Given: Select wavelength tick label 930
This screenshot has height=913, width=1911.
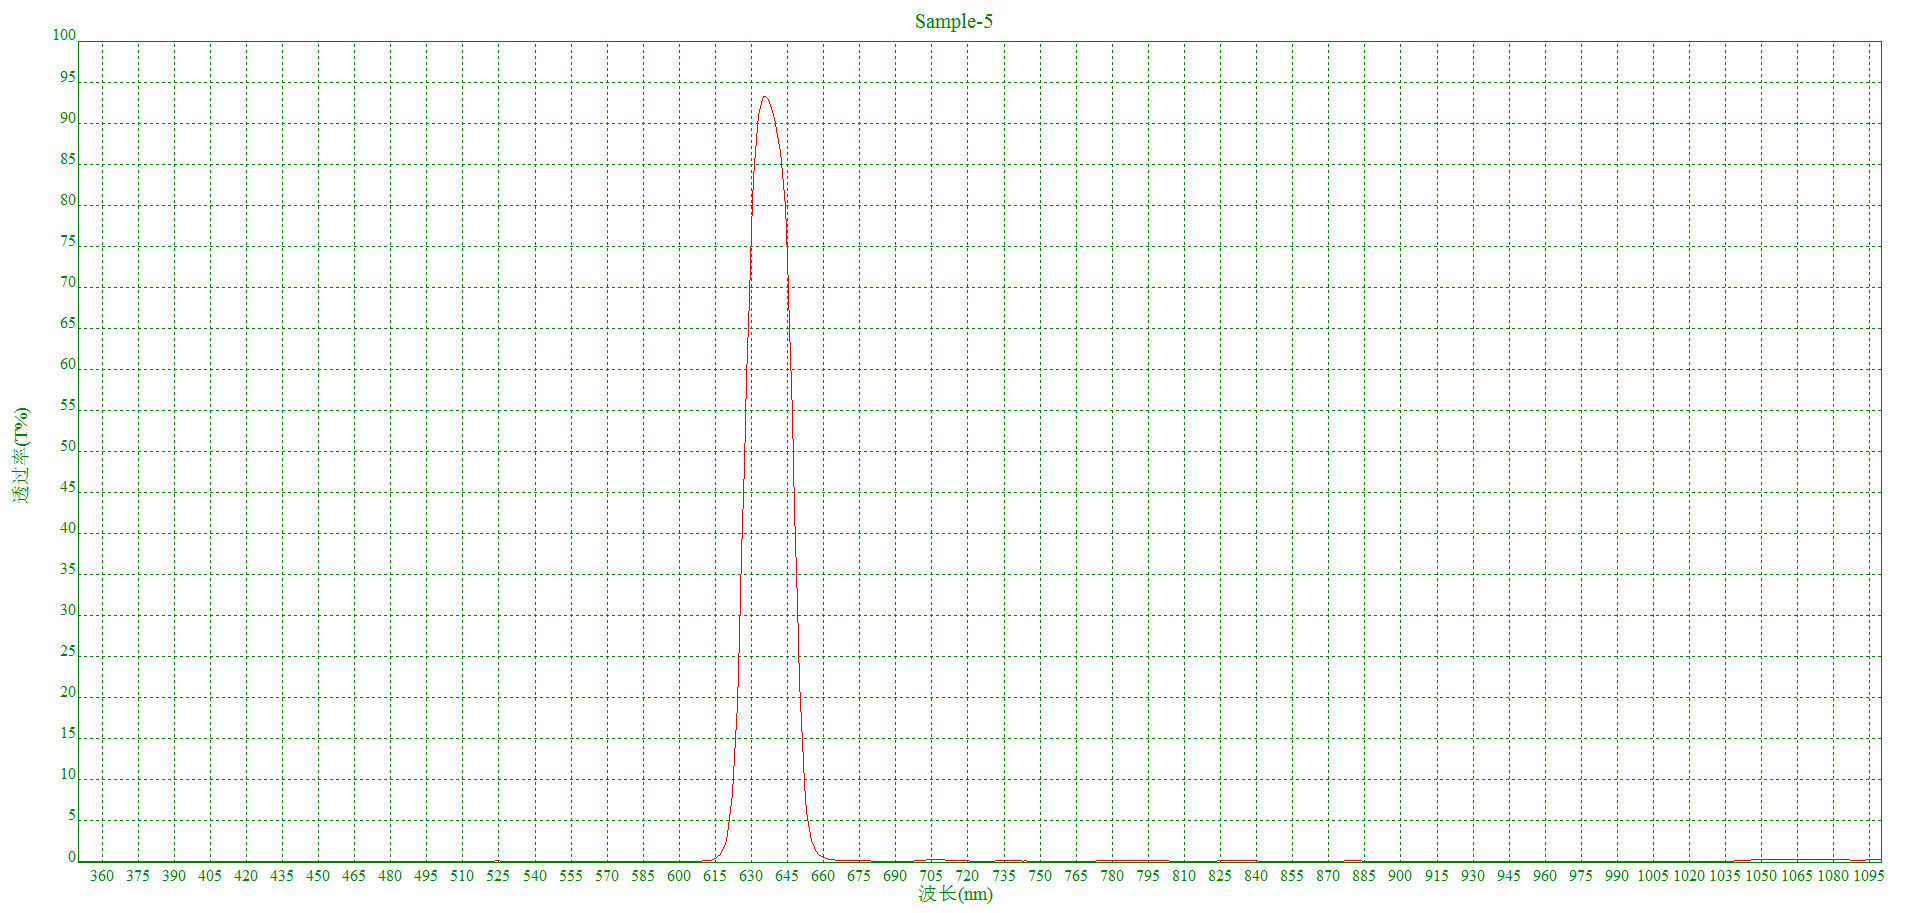Looking at the screenshot, I should click(x=1473, y=876).
